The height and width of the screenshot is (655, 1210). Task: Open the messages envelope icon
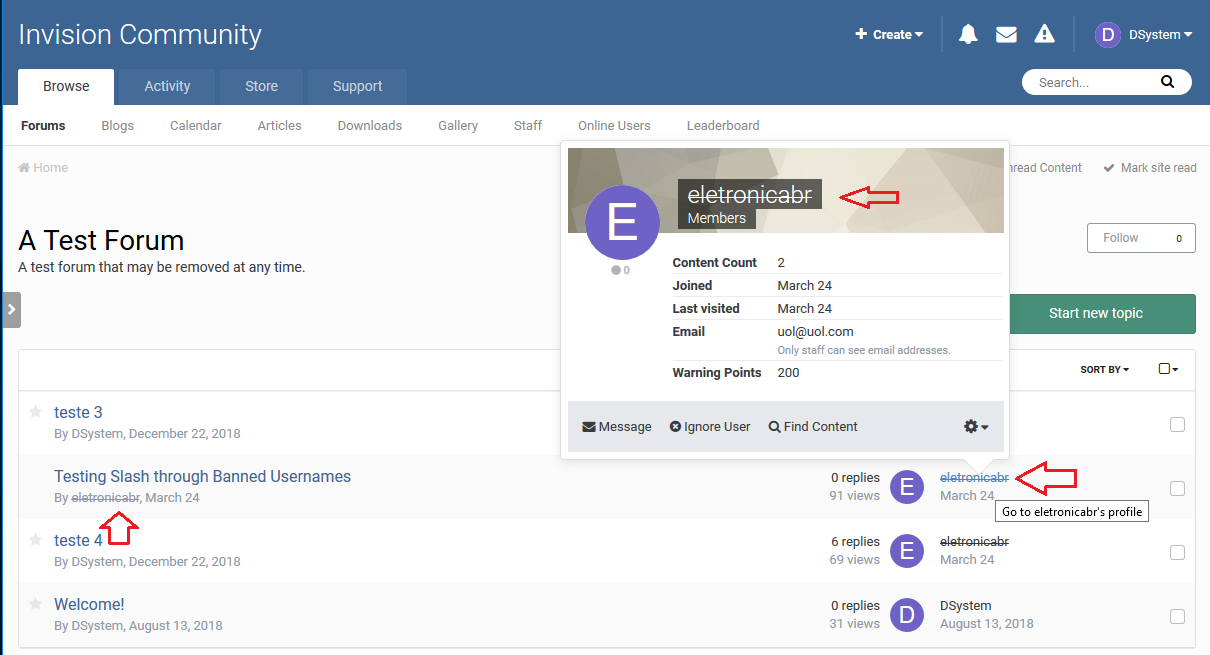[1006, 35]
